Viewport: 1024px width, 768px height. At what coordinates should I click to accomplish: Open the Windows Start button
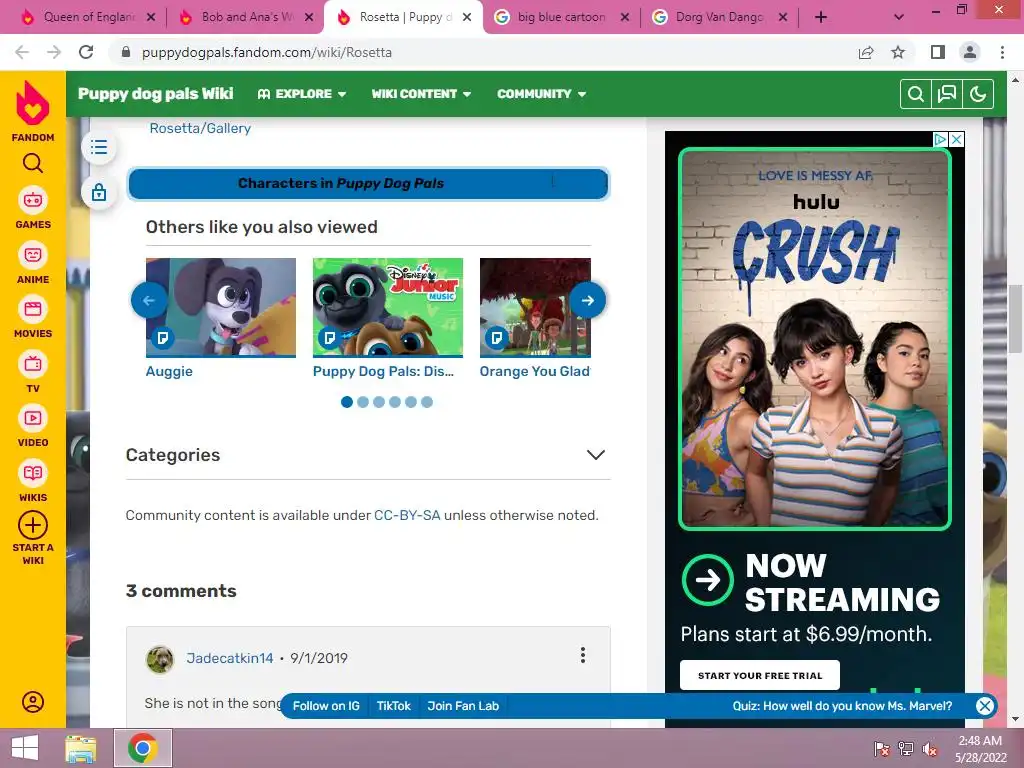click(25, 748)
